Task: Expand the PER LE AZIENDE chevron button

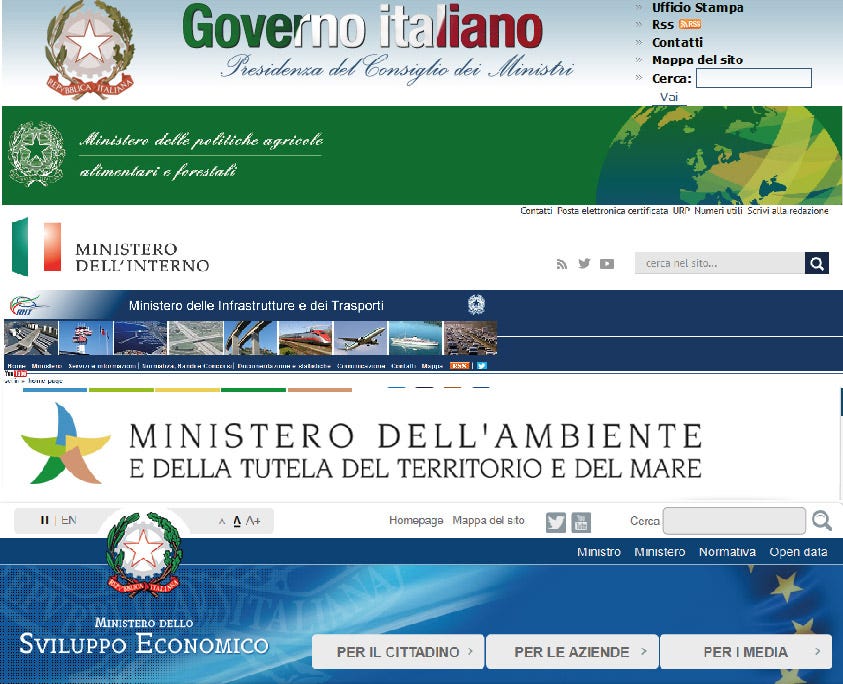Action: [x=572, y=652]
